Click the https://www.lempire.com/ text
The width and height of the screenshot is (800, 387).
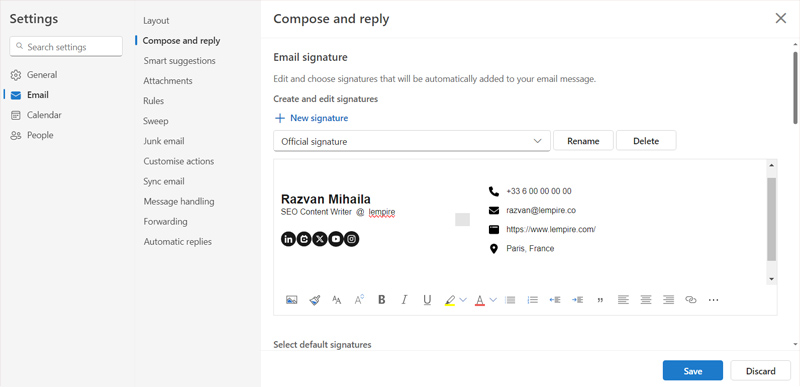coord(551,229)
